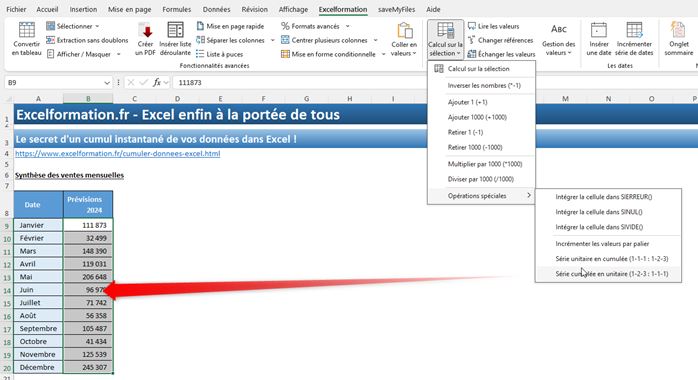Expand Séparer les colonnes dropdown arrow
Image resolution: width=698 pixels, height=380 pixels.
tap(272, 40)
